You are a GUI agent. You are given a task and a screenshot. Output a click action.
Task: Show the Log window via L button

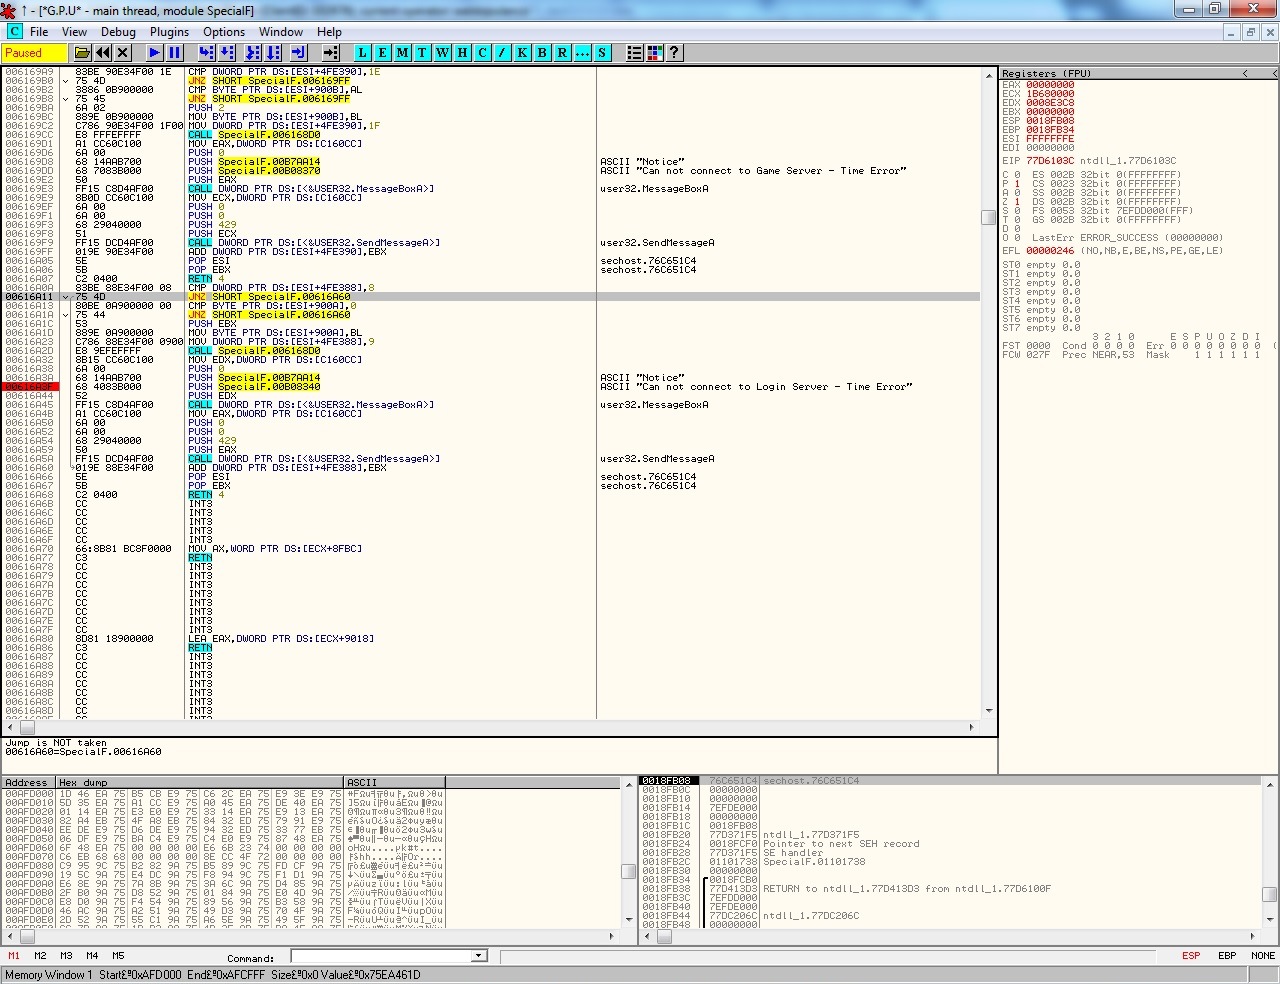click(x=362, y=53)
